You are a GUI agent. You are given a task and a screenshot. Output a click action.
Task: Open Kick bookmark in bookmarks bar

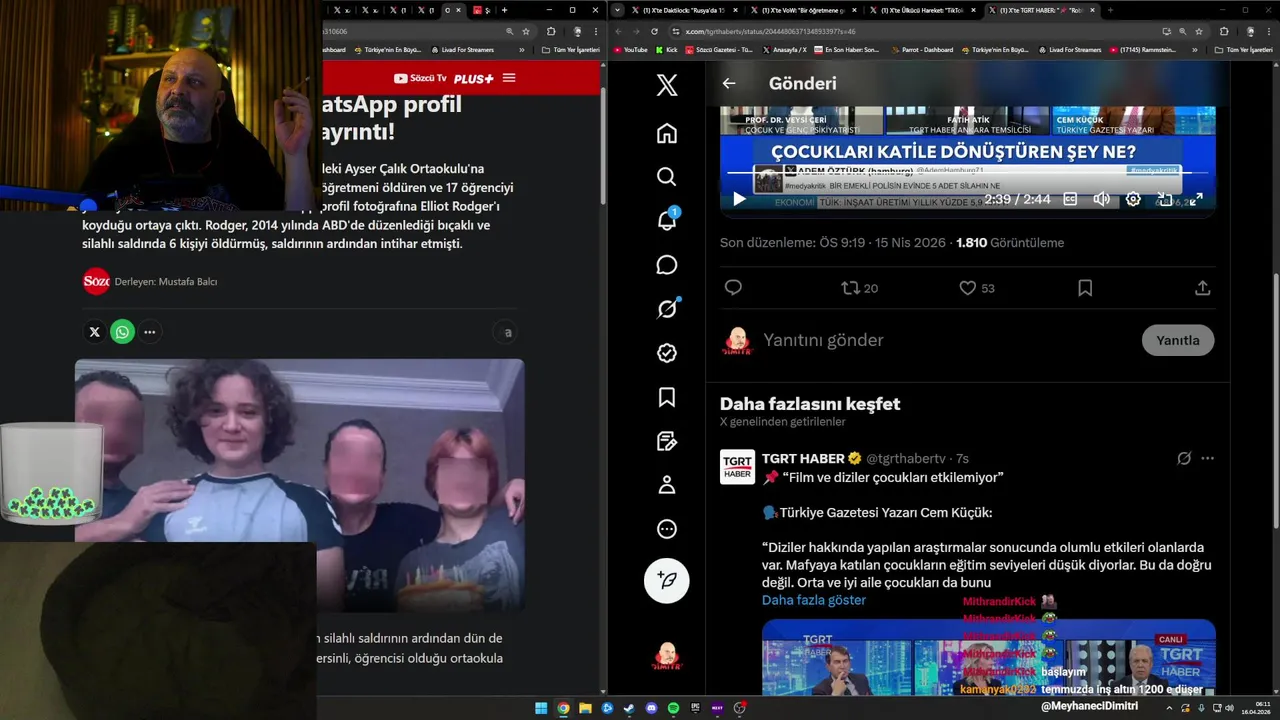point(666,49)
